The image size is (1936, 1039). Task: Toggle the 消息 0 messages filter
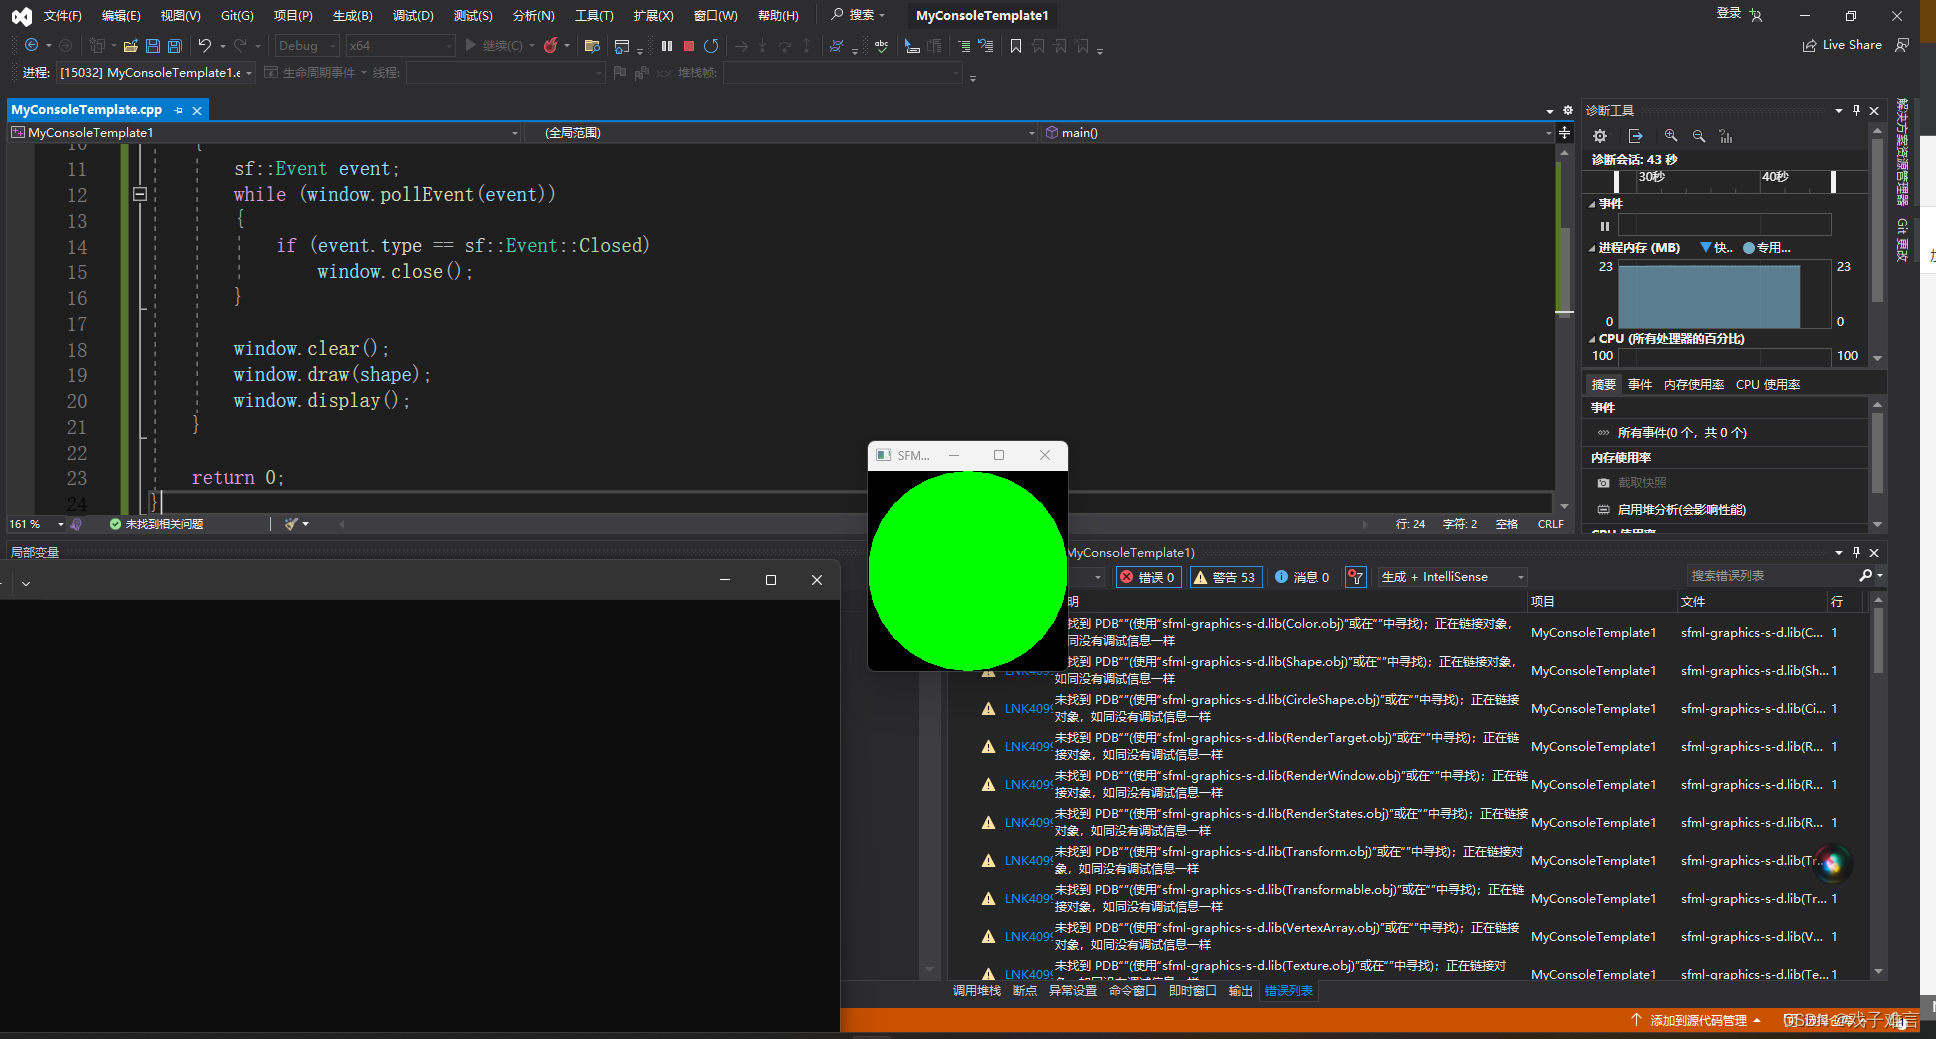[x=1301, y=577]
